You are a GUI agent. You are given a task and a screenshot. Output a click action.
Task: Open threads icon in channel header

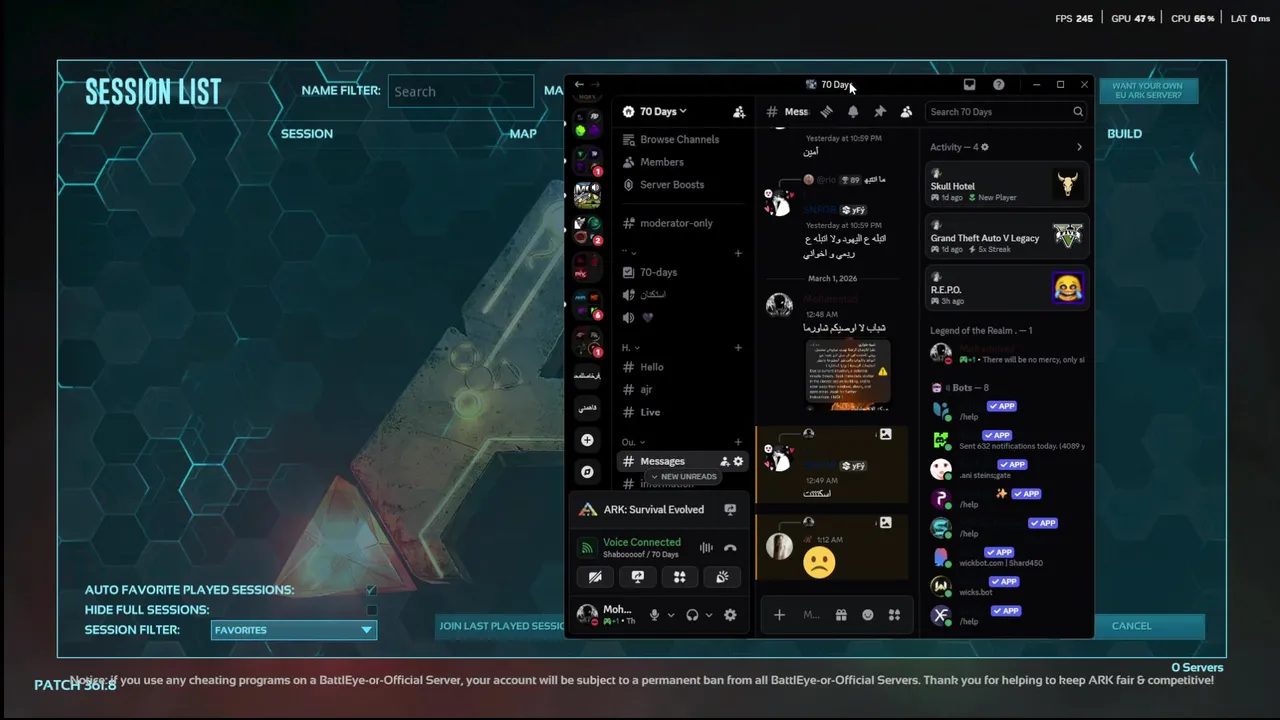[x=827, y=112]
